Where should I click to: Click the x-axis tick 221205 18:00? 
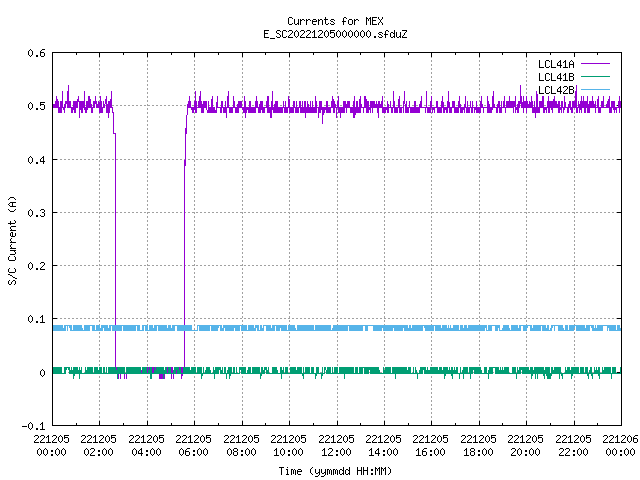tap(478, 446)
